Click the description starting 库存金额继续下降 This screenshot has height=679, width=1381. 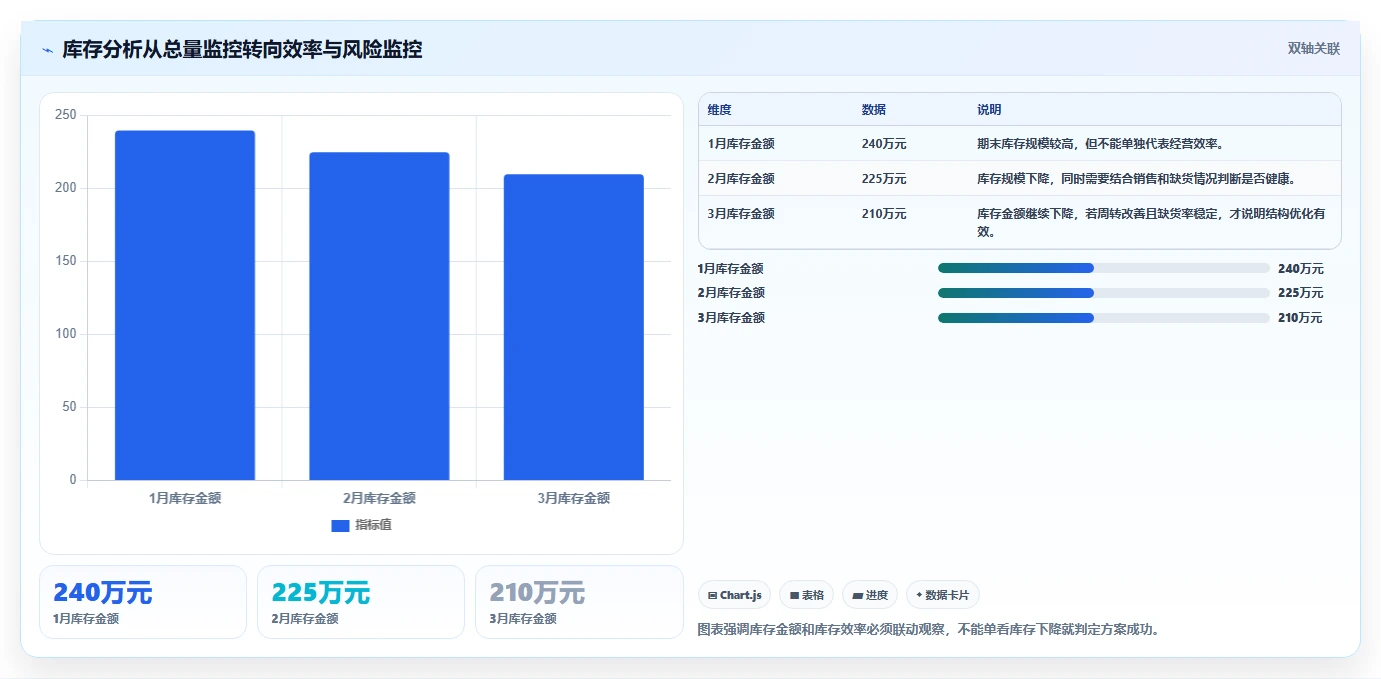pos(1151,223)
